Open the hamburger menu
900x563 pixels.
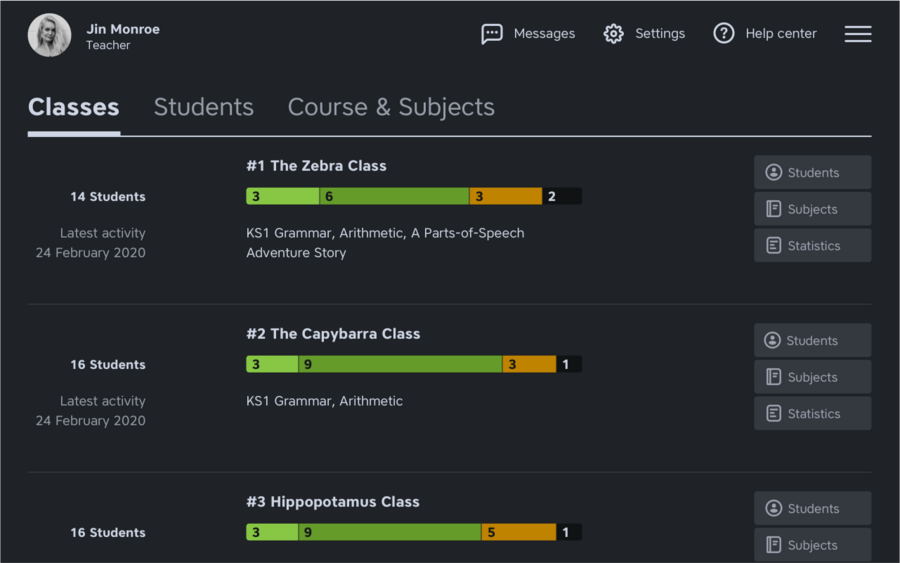(x=858, y=34)
